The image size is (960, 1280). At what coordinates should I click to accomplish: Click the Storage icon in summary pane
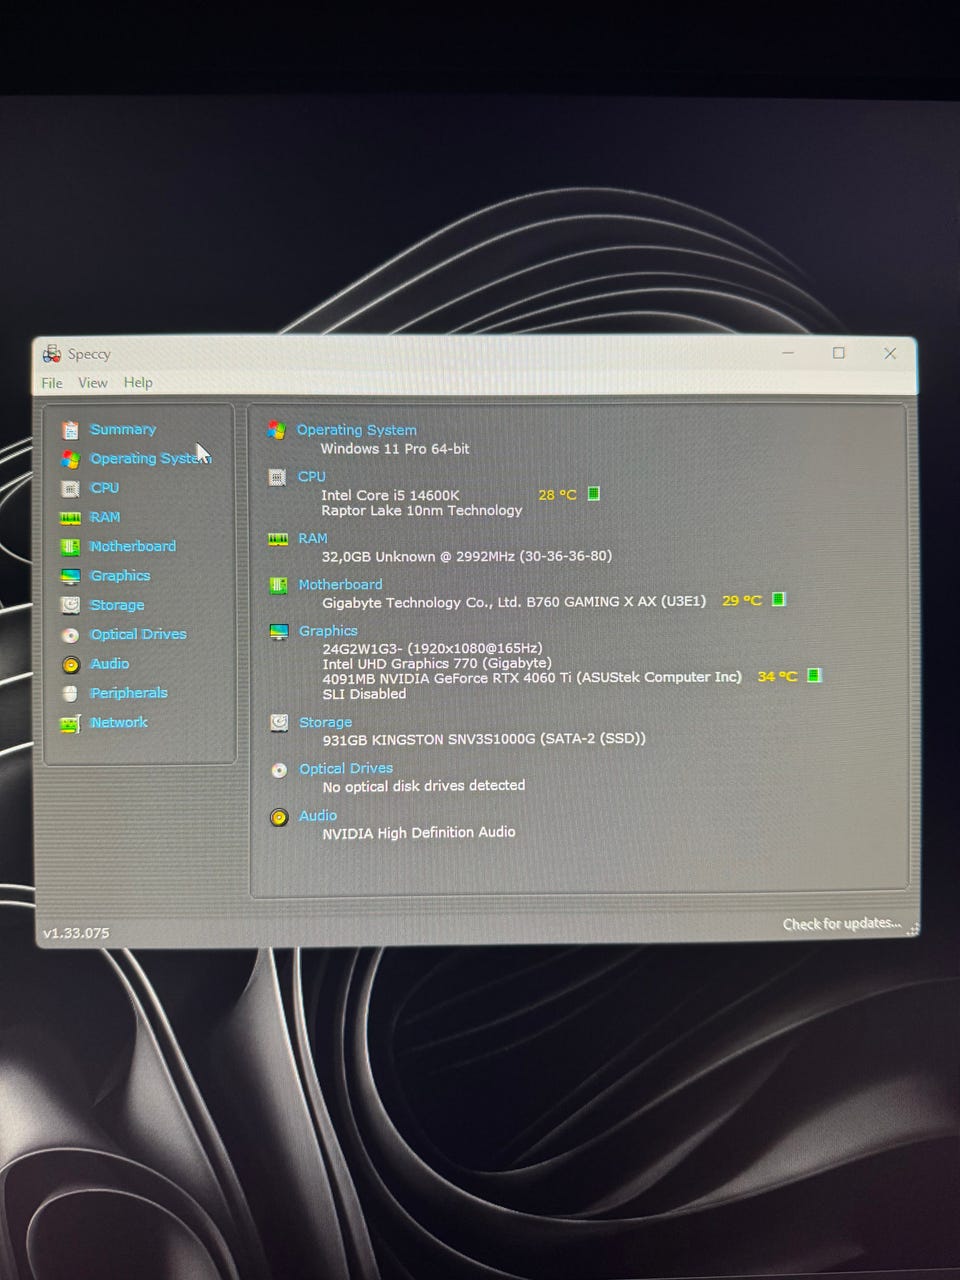279,722
